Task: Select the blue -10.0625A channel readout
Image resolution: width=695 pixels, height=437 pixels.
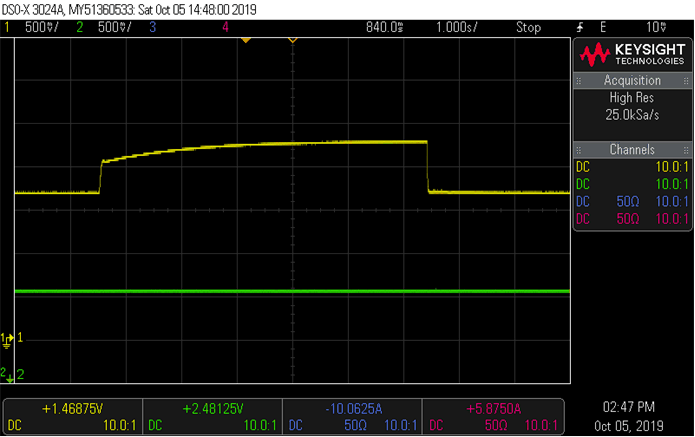Action: pyautogui.click(x=352, y=409)
